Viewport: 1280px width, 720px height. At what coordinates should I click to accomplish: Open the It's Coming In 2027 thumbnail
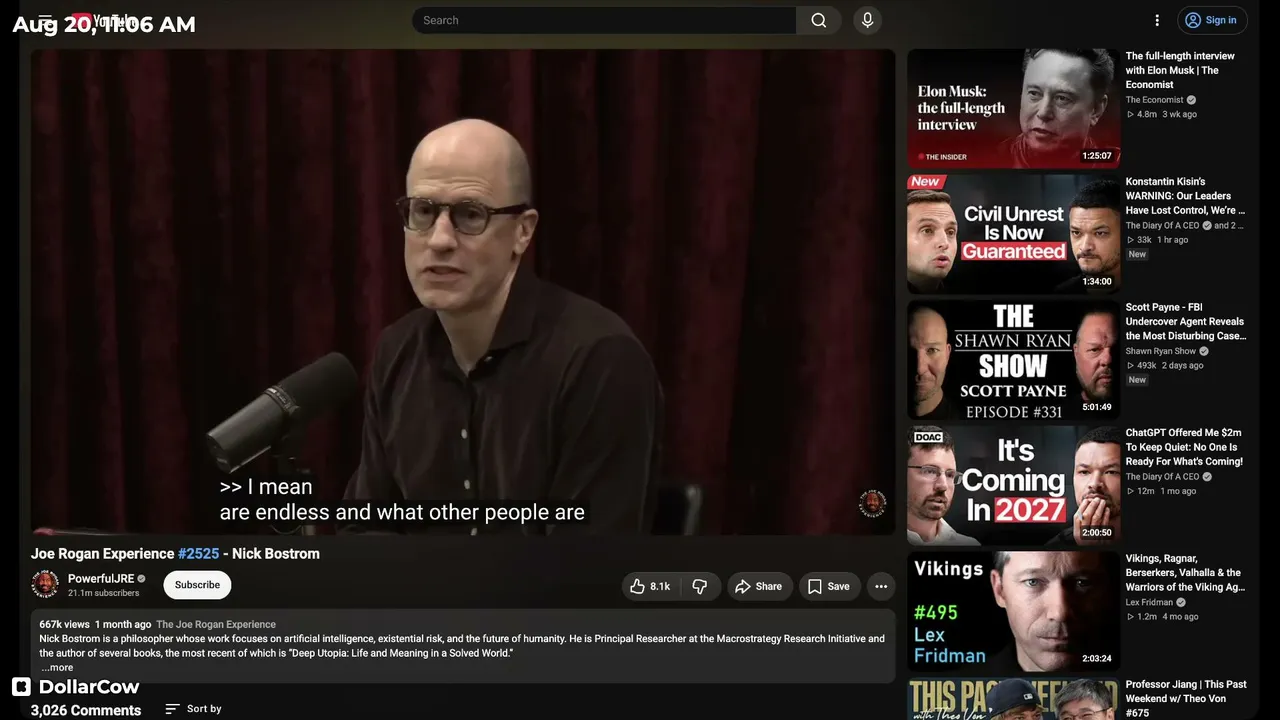coord(1013,486)
